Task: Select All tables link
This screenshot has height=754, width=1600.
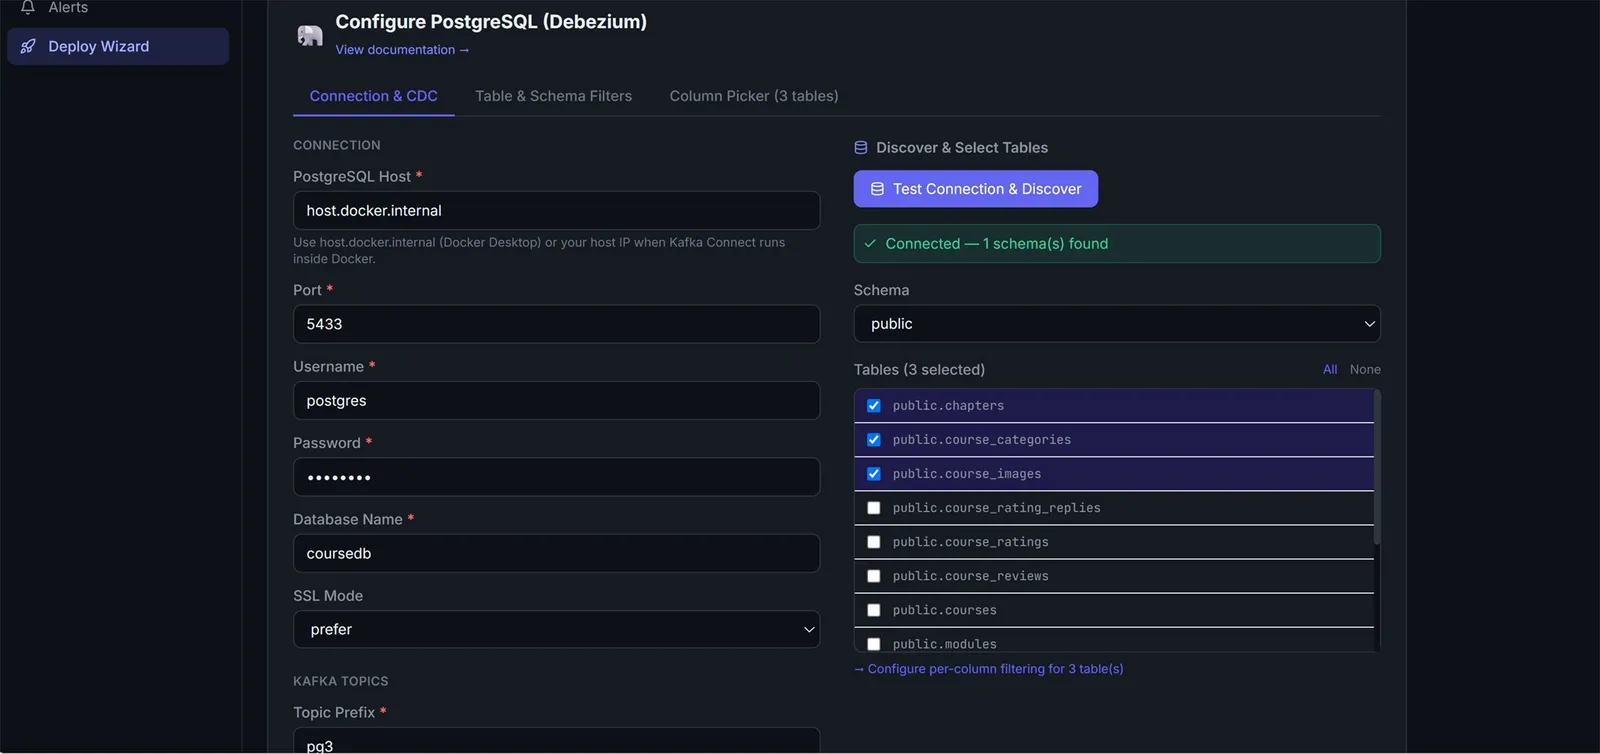Action: 1330,370
